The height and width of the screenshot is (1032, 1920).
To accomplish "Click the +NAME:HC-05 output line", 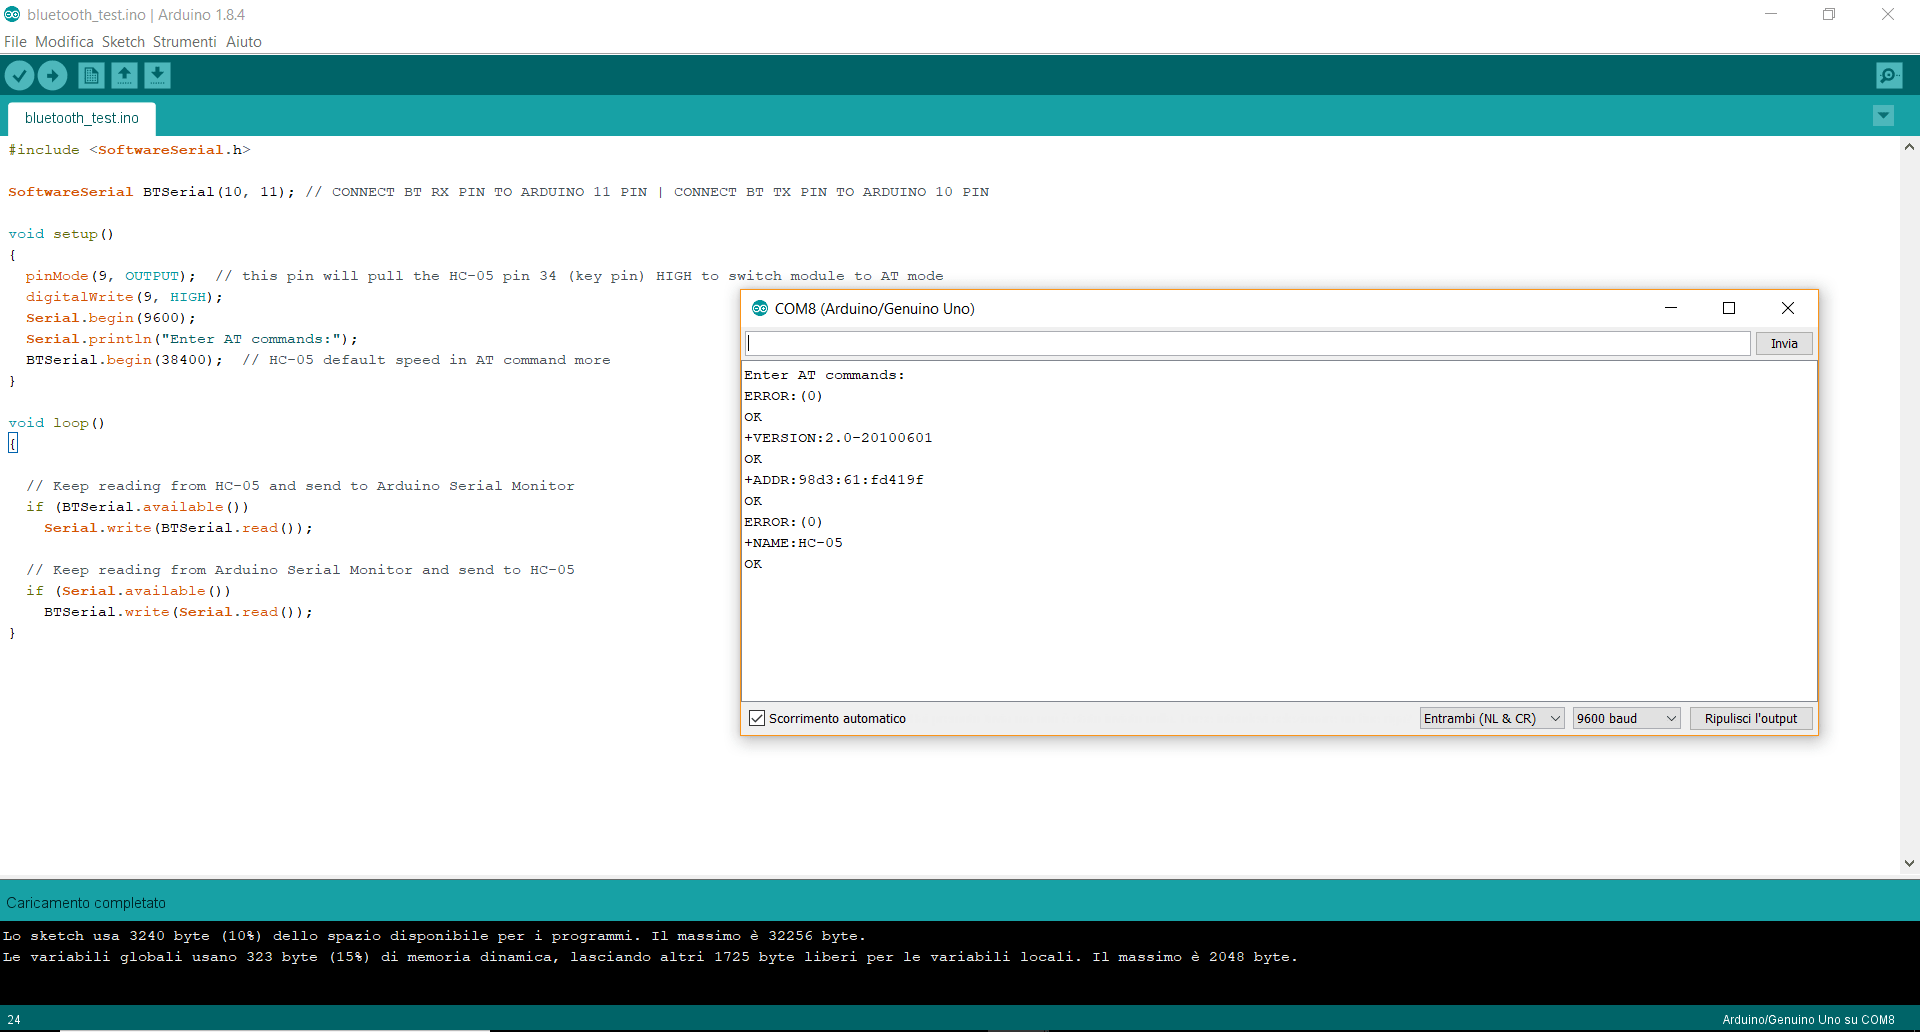I will pyautogui.click(x=793, y=543).
